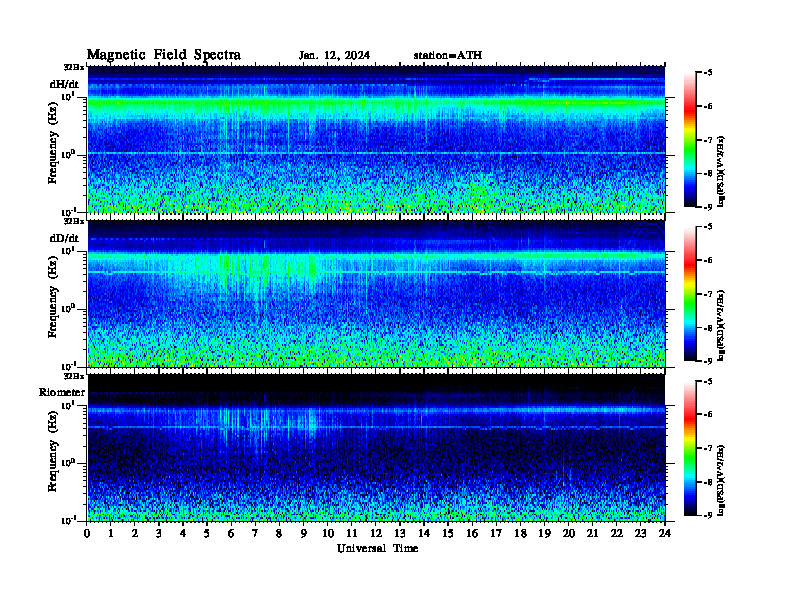Click hour '9' on the time axis

[304, 534]
